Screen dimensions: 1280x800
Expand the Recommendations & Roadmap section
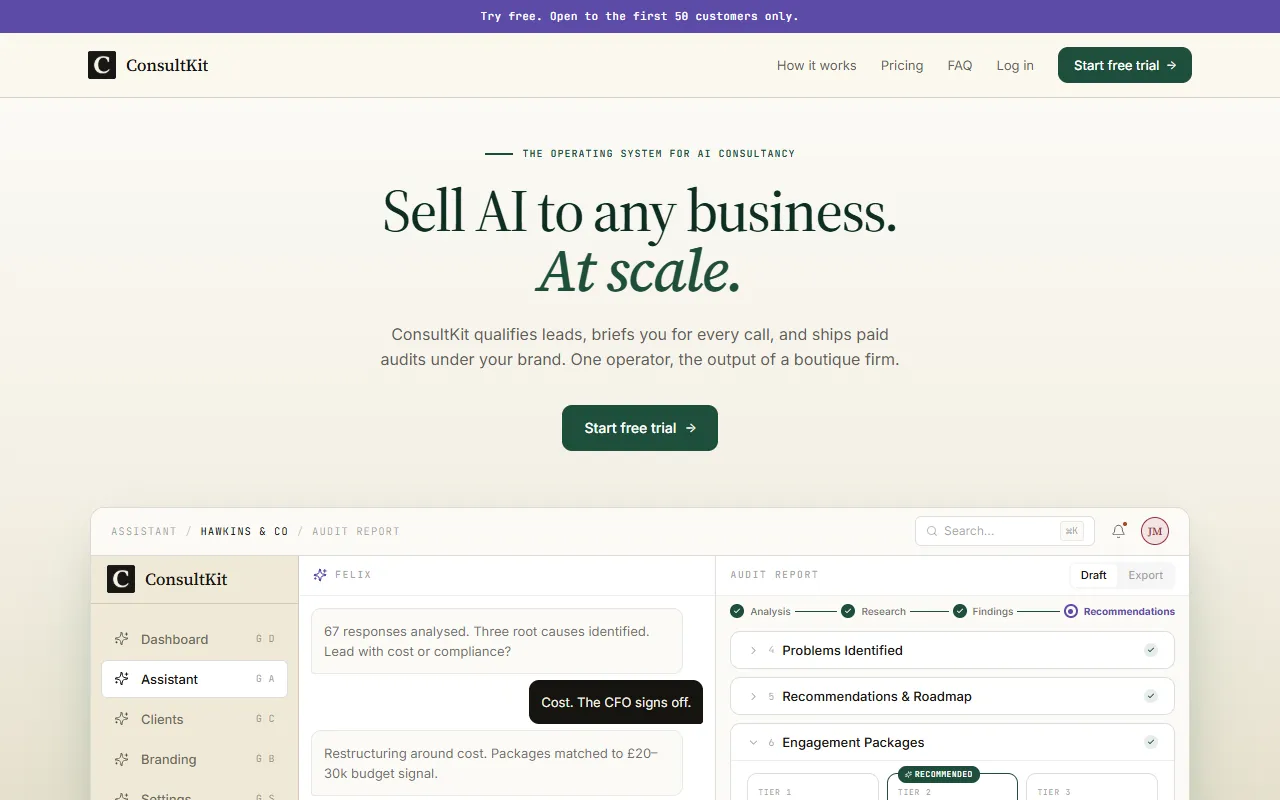click(952, 696)
